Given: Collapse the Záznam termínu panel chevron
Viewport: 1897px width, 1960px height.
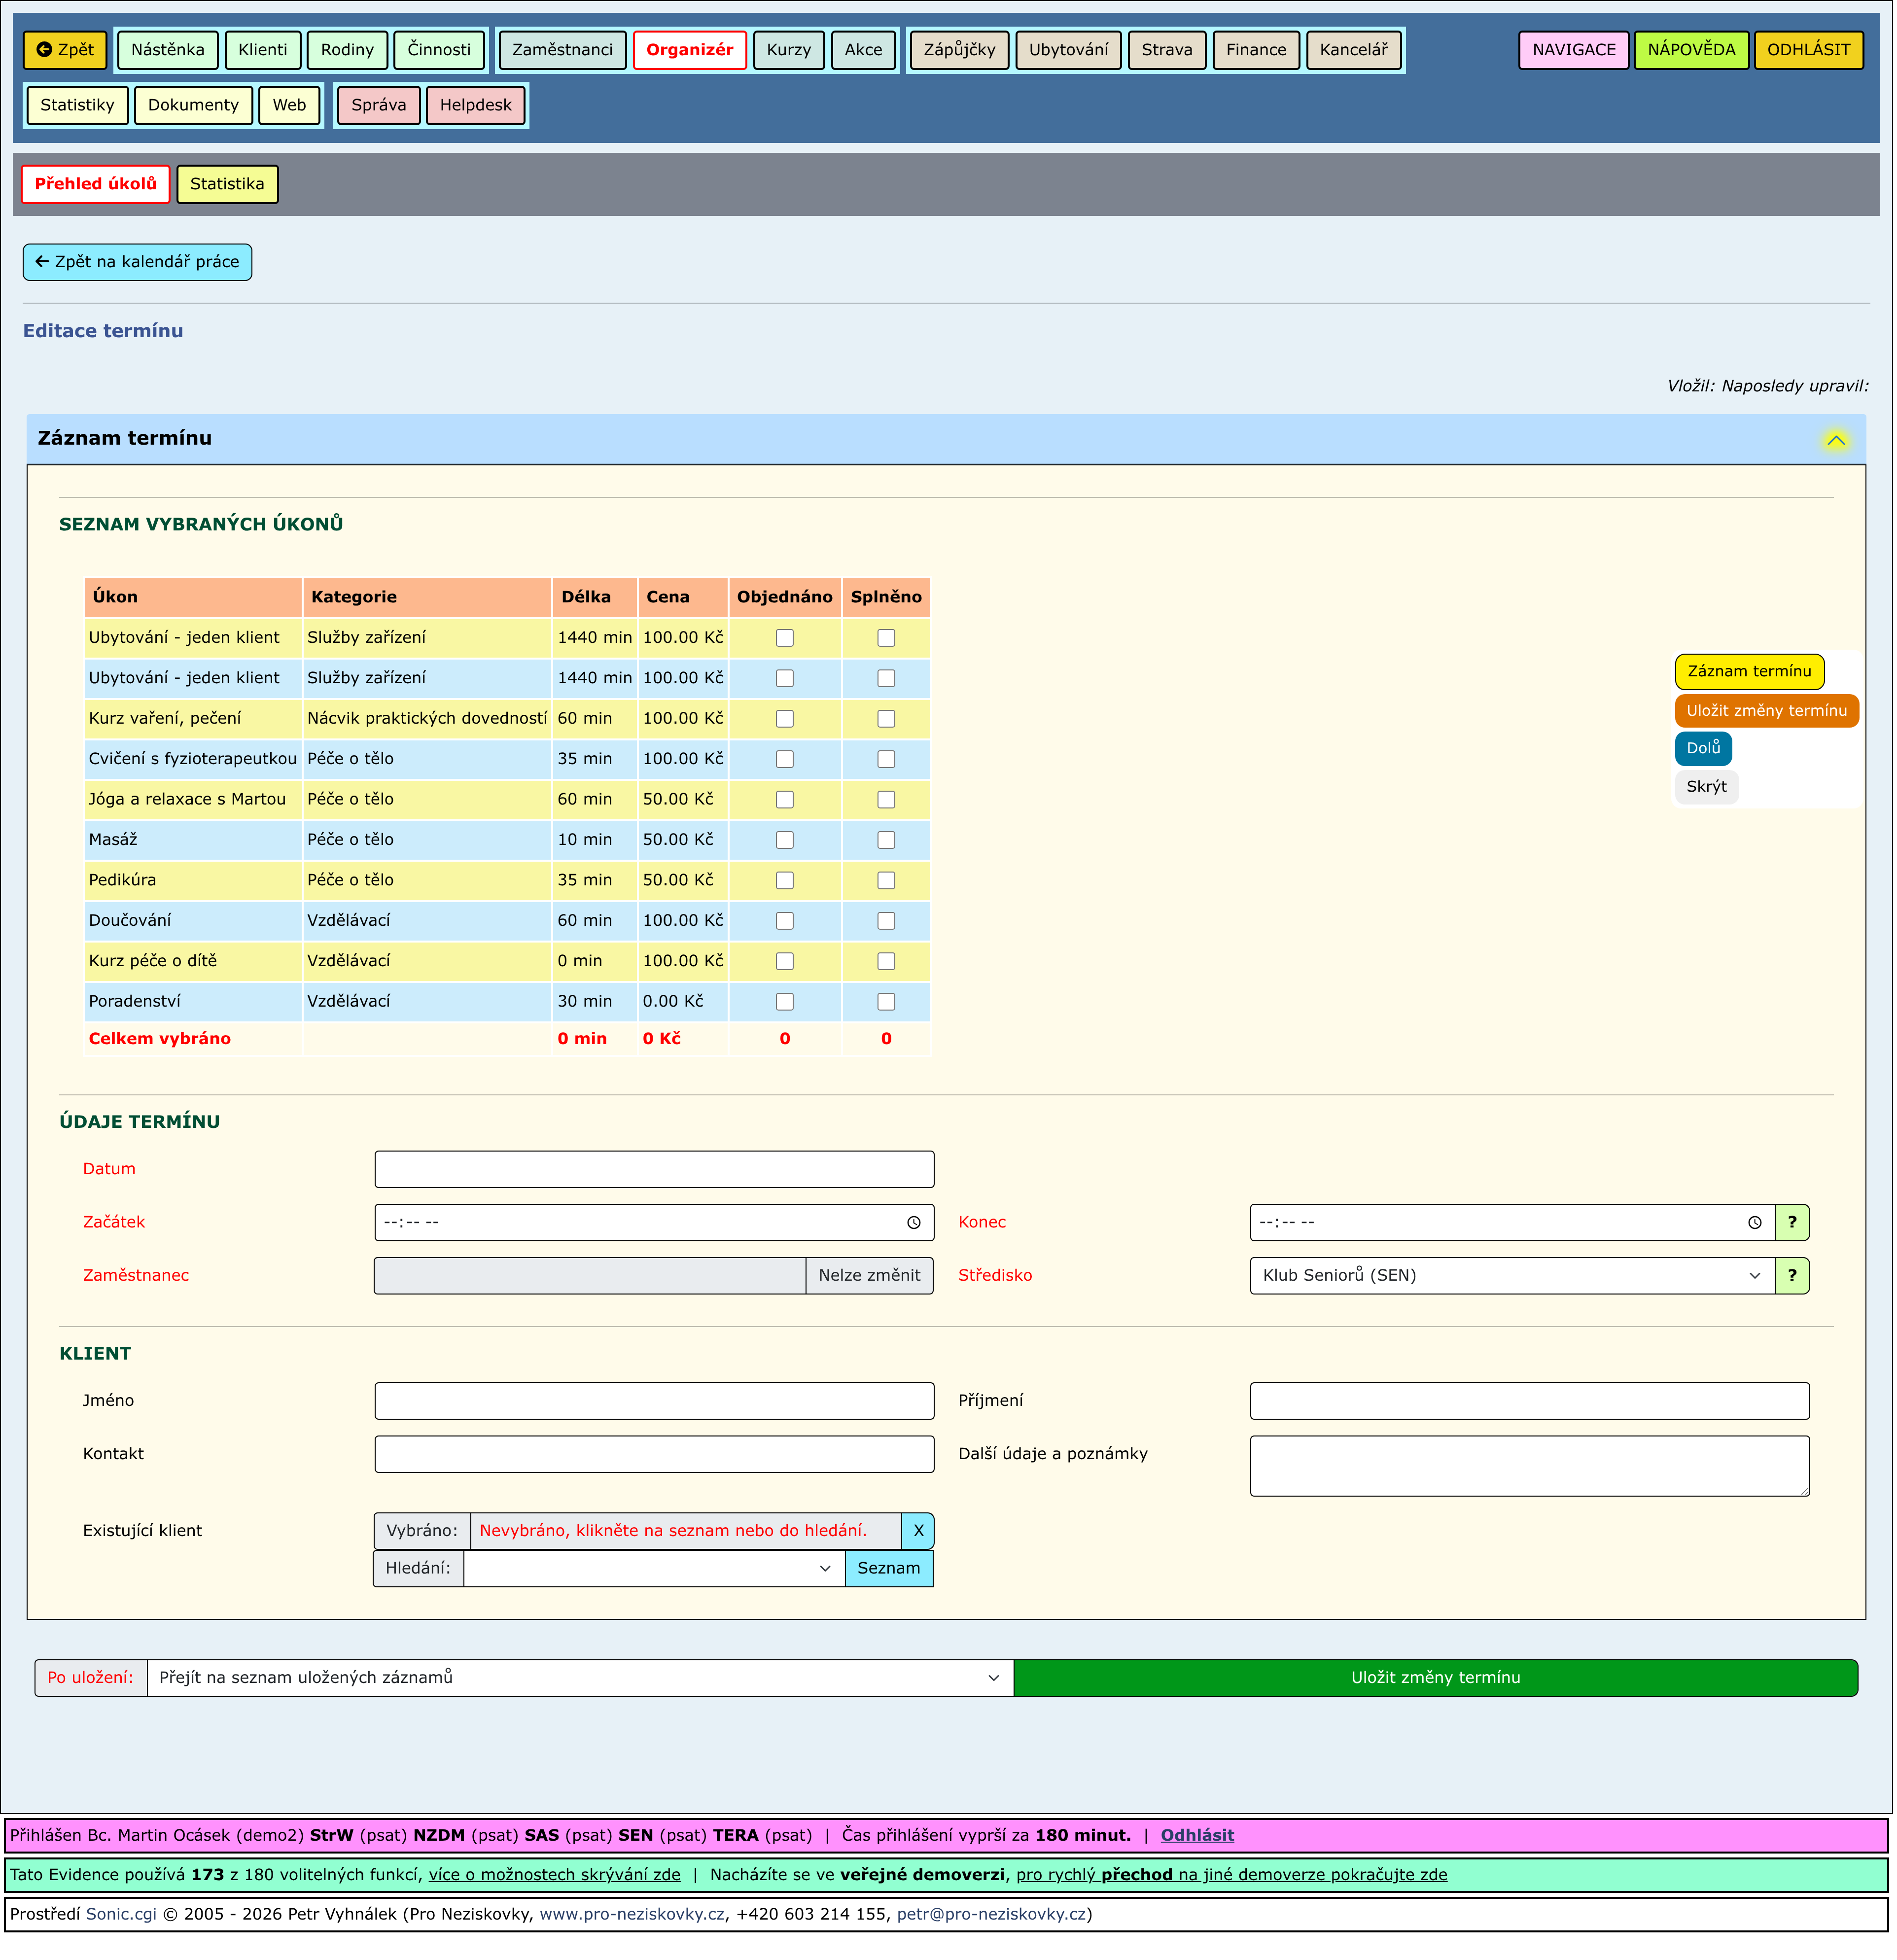Looking at the screenshot, I should click(1835, 440).
